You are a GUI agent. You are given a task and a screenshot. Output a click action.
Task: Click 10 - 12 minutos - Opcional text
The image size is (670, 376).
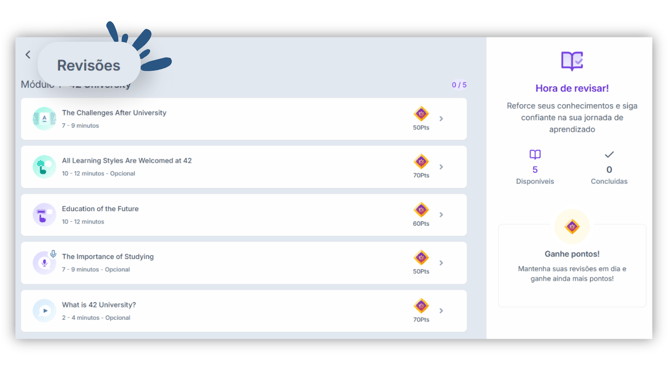(98, 173)
